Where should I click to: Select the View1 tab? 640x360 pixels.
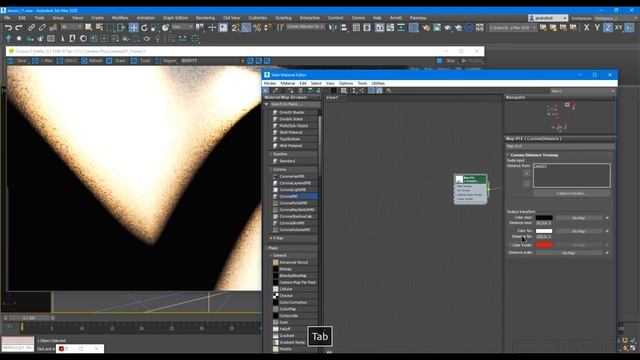pos(333,98)
